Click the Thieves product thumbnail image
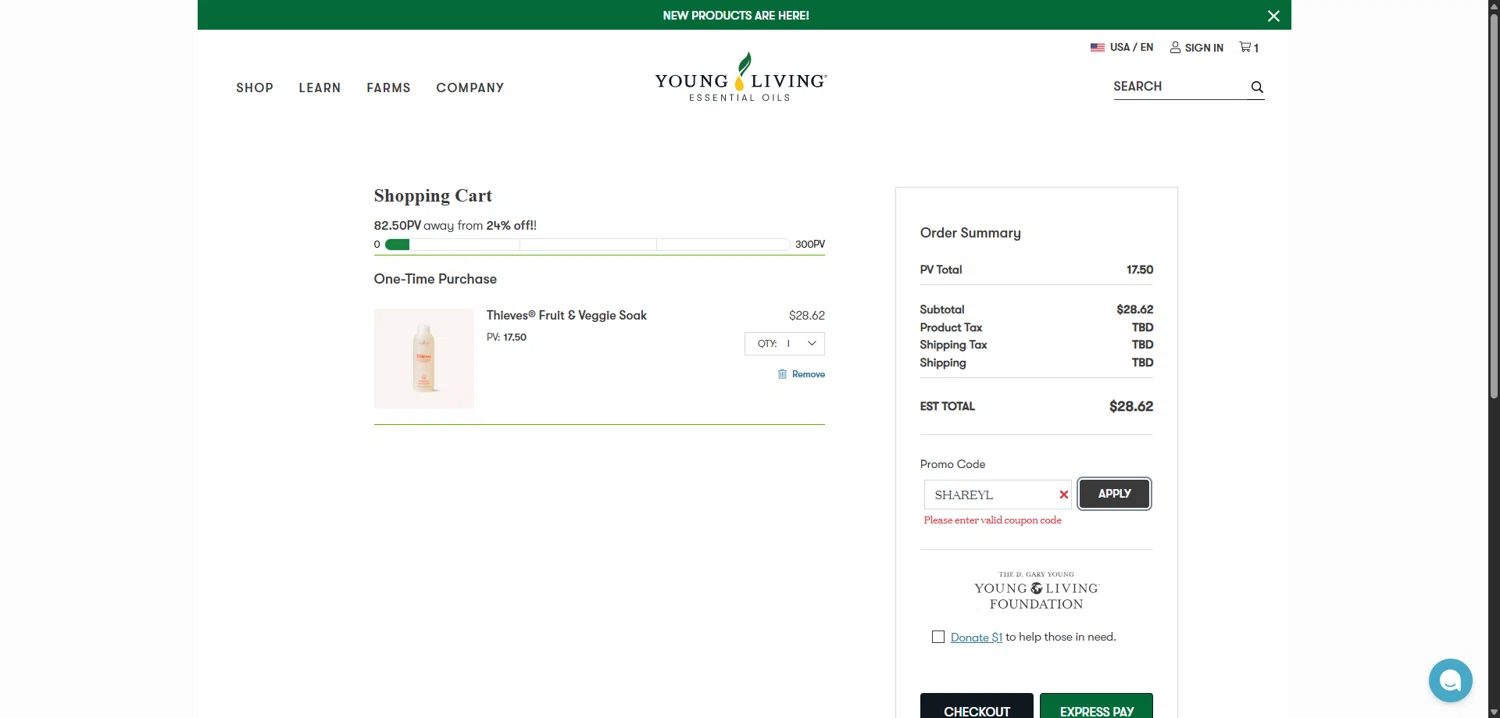1500x718 pixels. [424, 358]
